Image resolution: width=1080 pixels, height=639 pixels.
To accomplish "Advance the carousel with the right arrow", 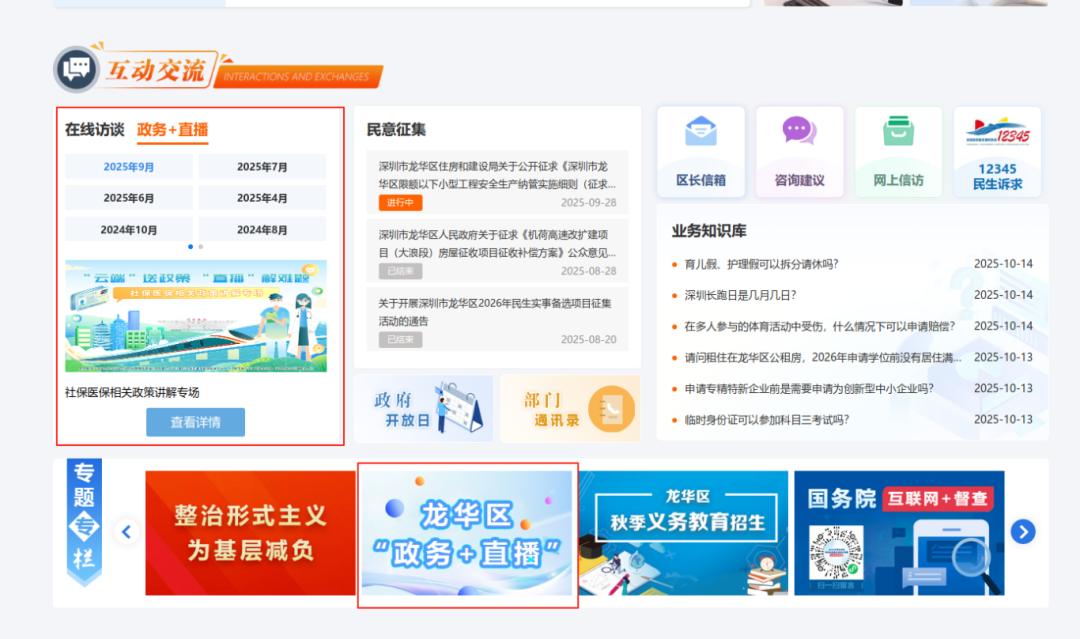I will (1022, 531).
